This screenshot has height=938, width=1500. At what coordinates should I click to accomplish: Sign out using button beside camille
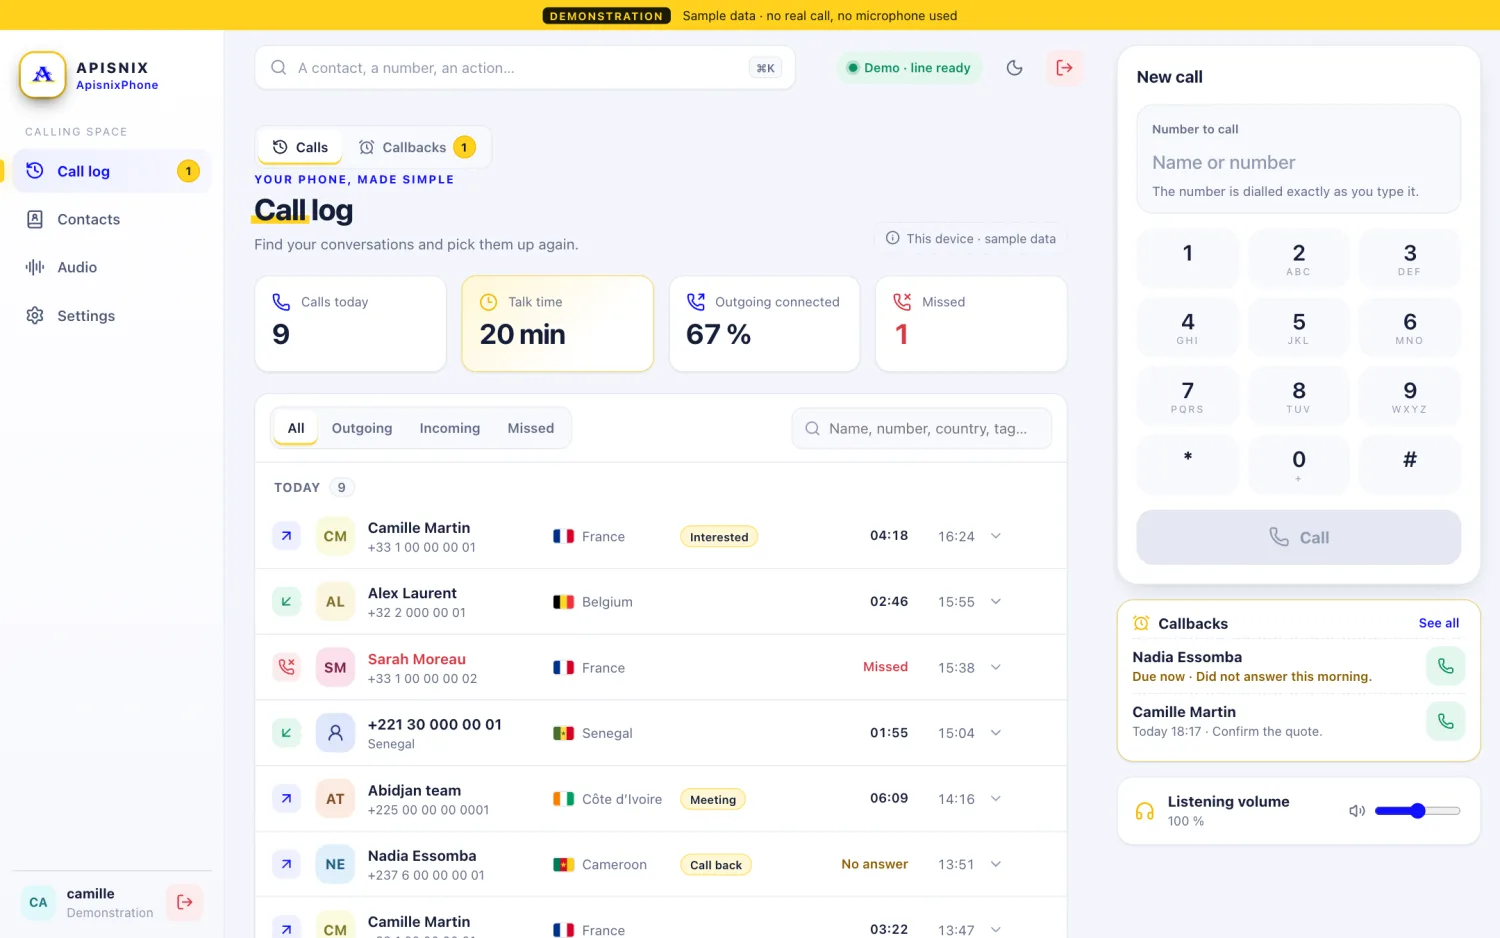click(x=184, y=902)
